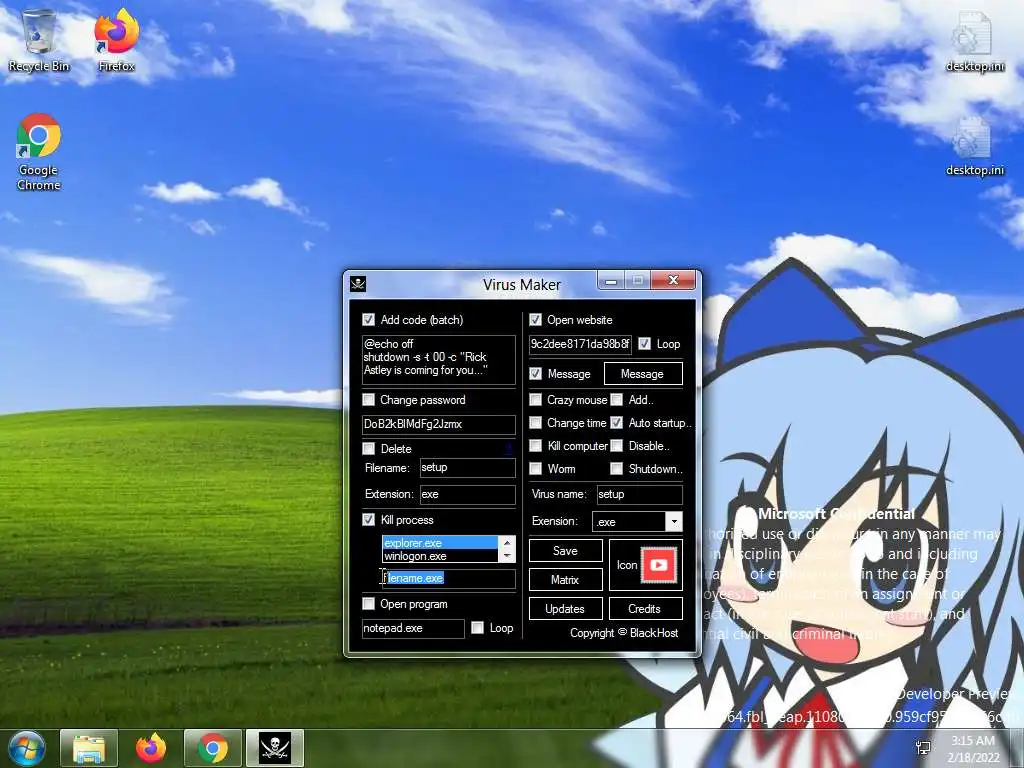Toggle the Message checkbox
The height and width of the screenshot is (768, 1024).
[536, 374]
